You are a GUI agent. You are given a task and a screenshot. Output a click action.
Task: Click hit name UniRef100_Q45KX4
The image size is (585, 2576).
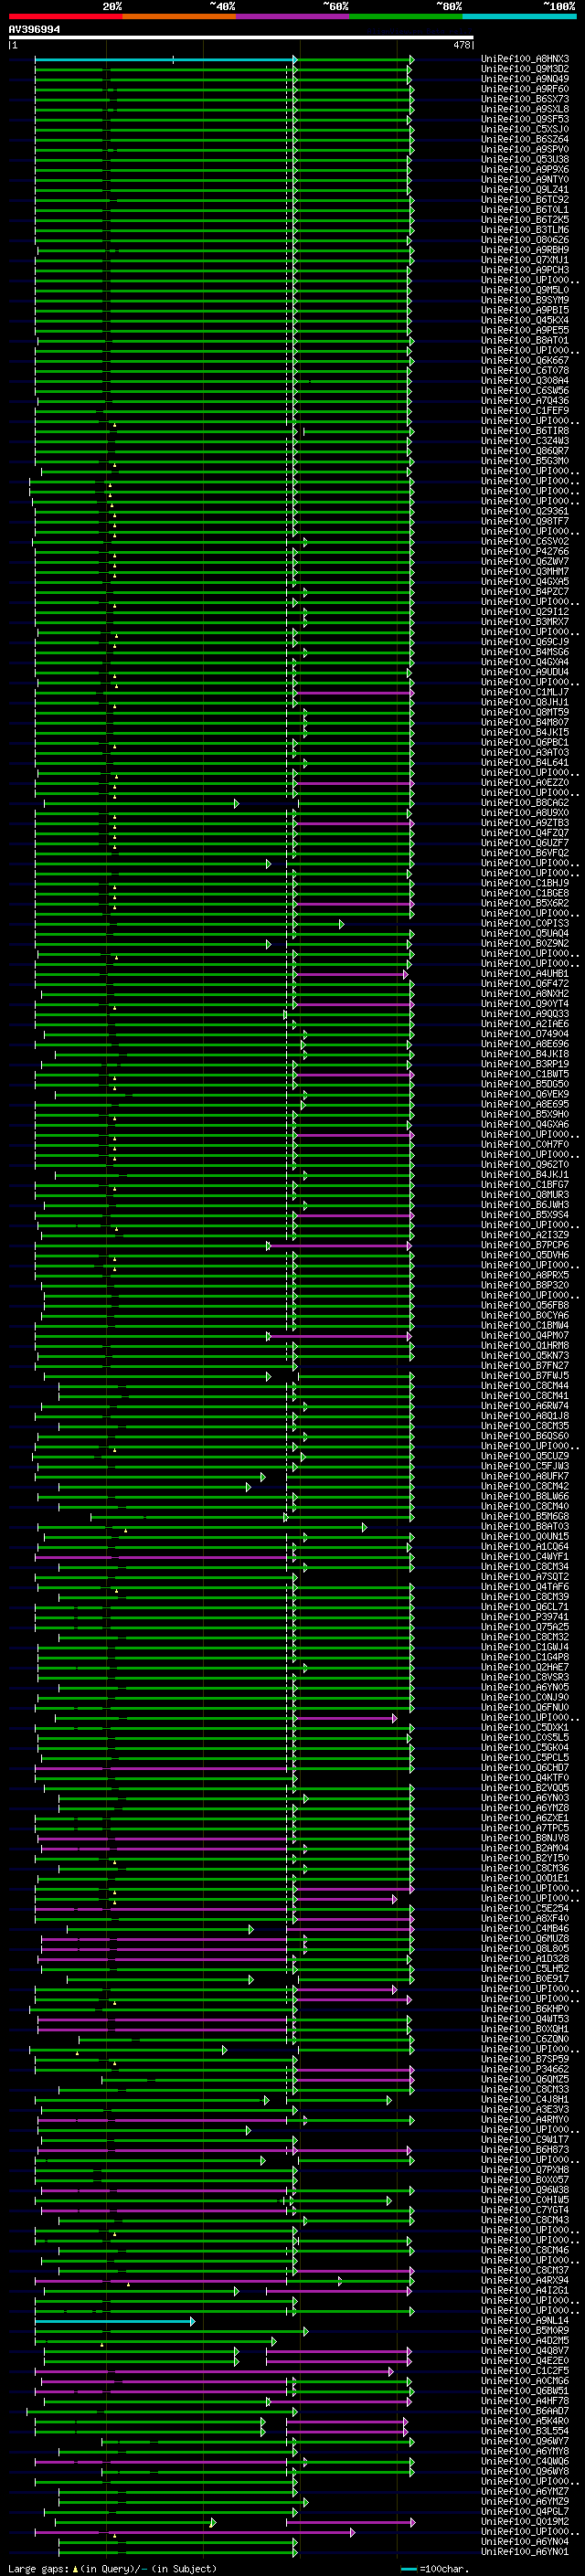525,320
